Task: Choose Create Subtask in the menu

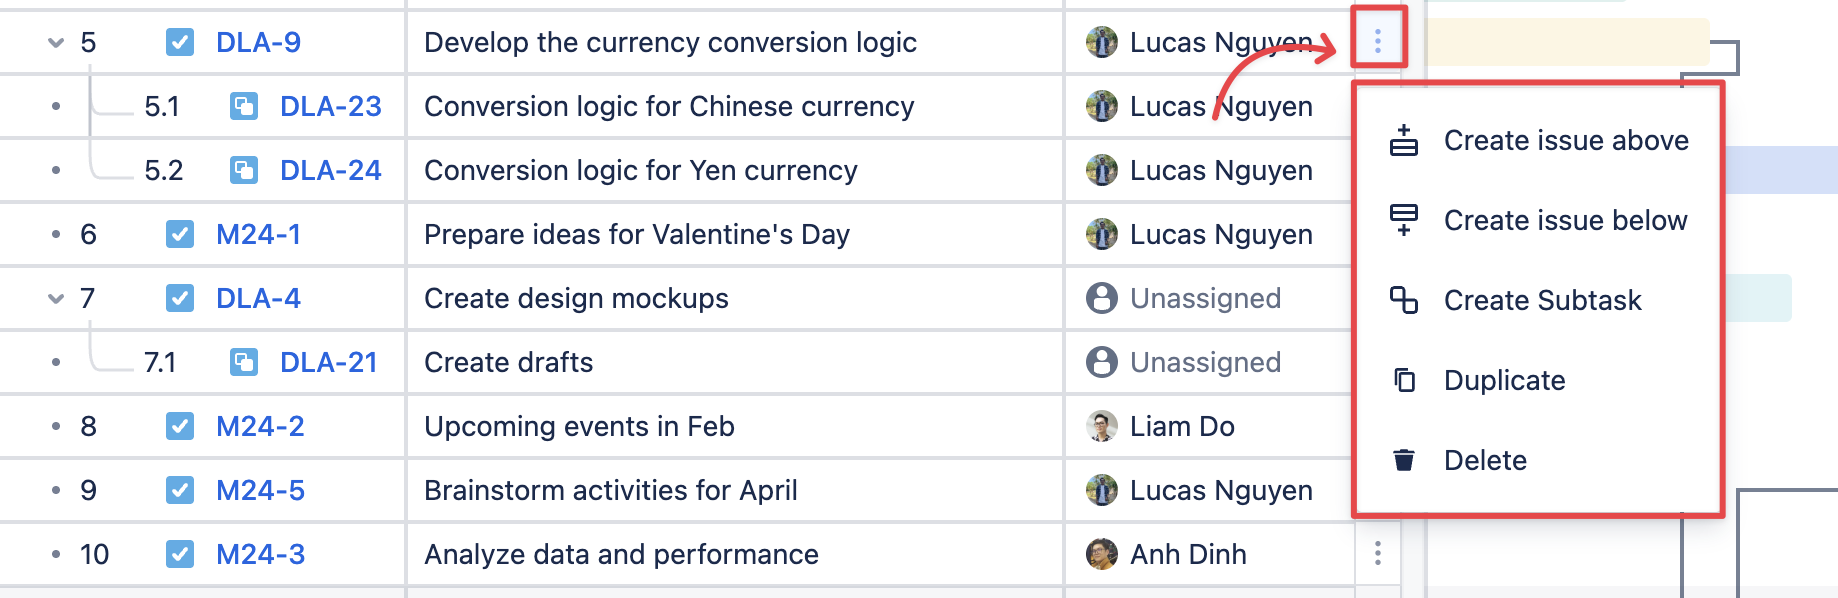Action: 1542,300
